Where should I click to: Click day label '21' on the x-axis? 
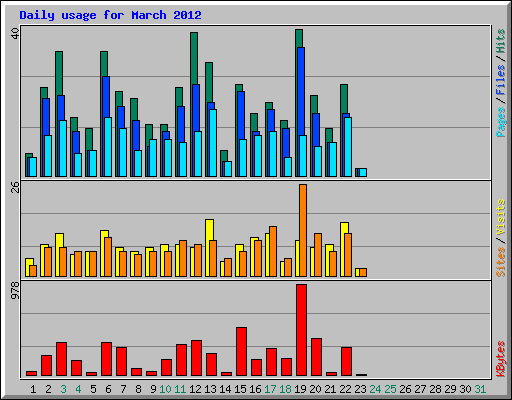330,389
